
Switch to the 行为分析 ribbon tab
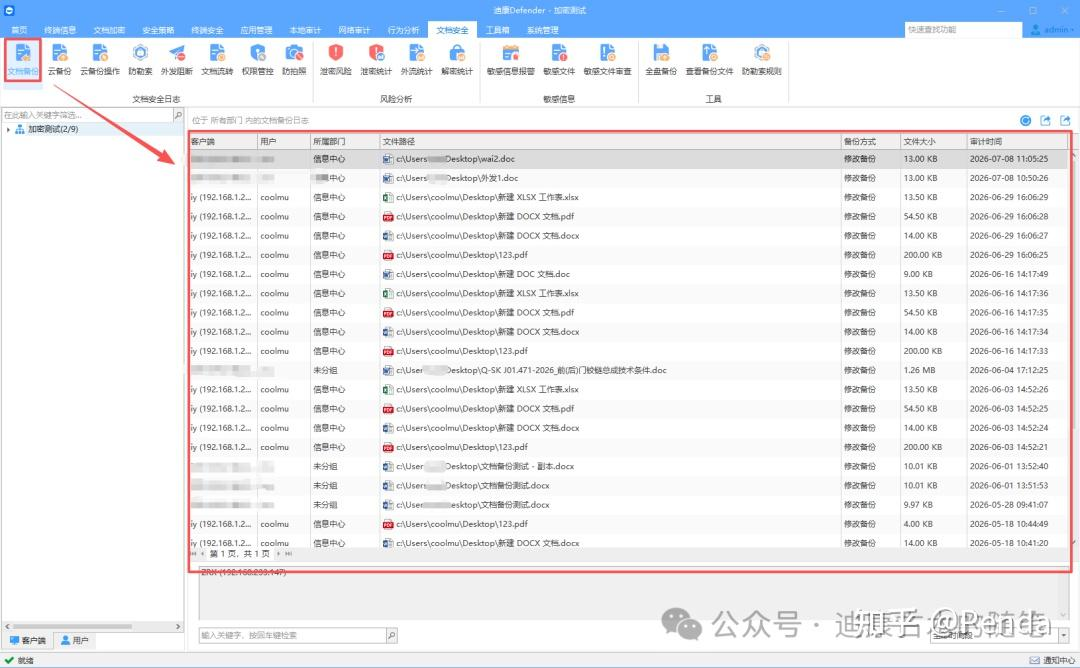[403, 30]
